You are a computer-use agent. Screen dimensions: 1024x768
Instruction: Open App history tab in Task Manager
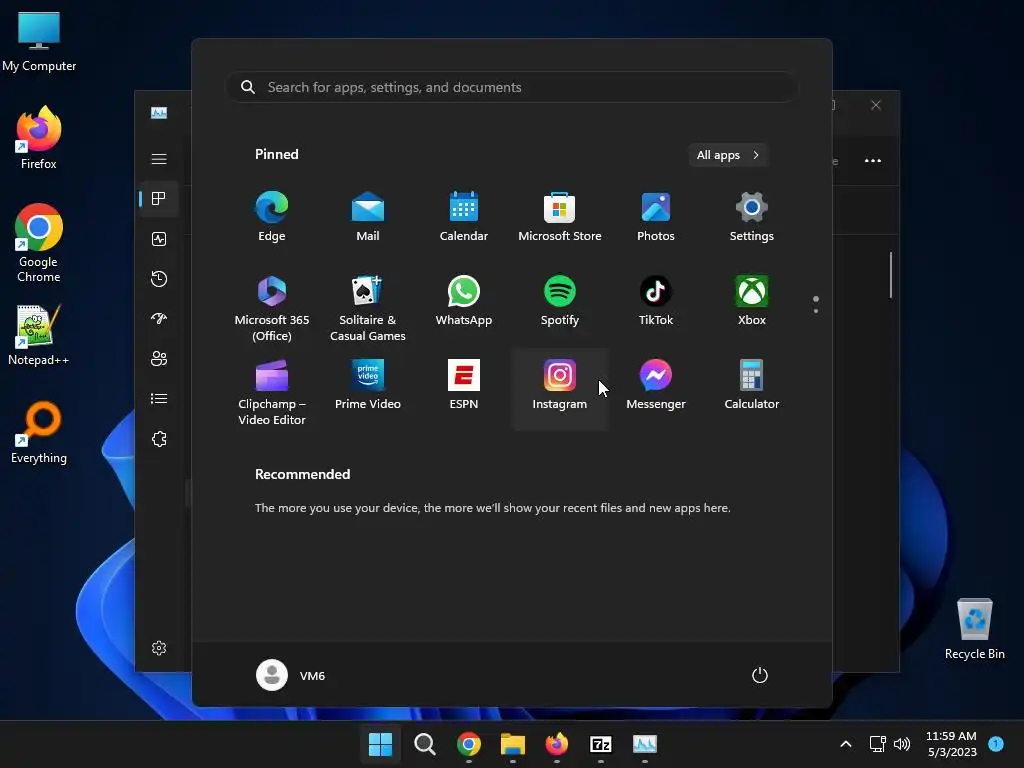pos(159,279)
